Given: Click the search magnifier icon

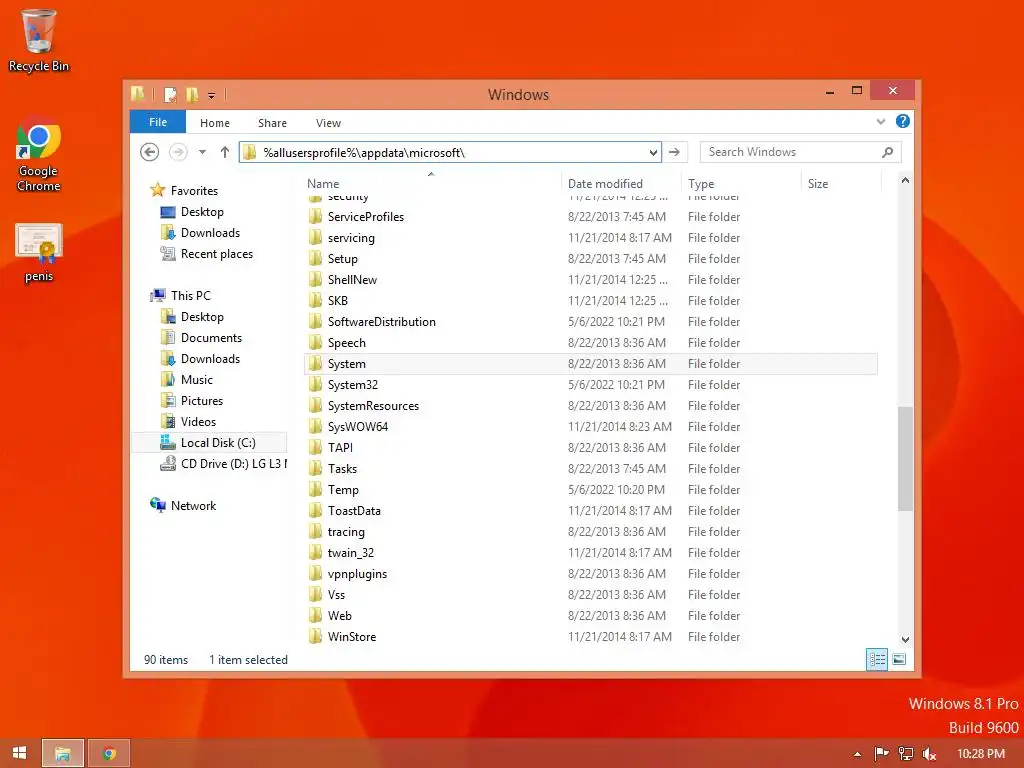Looking at the screenshot, I should pos(887,152).
